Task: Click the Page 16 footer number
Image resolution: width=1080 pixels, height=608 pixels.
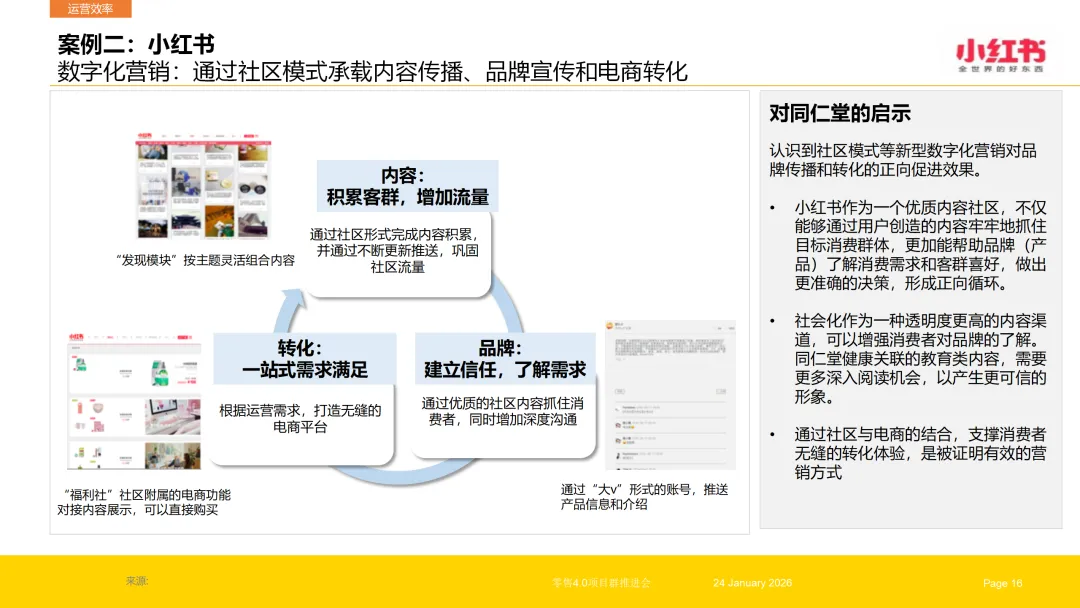Action: pyautogui.click(x=1002, y=583)
